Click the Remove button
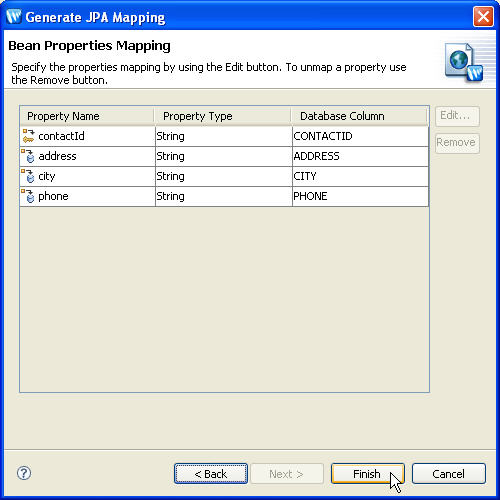Image resolution: width=500 pixels, height=500 pixels. click(457, 143)
